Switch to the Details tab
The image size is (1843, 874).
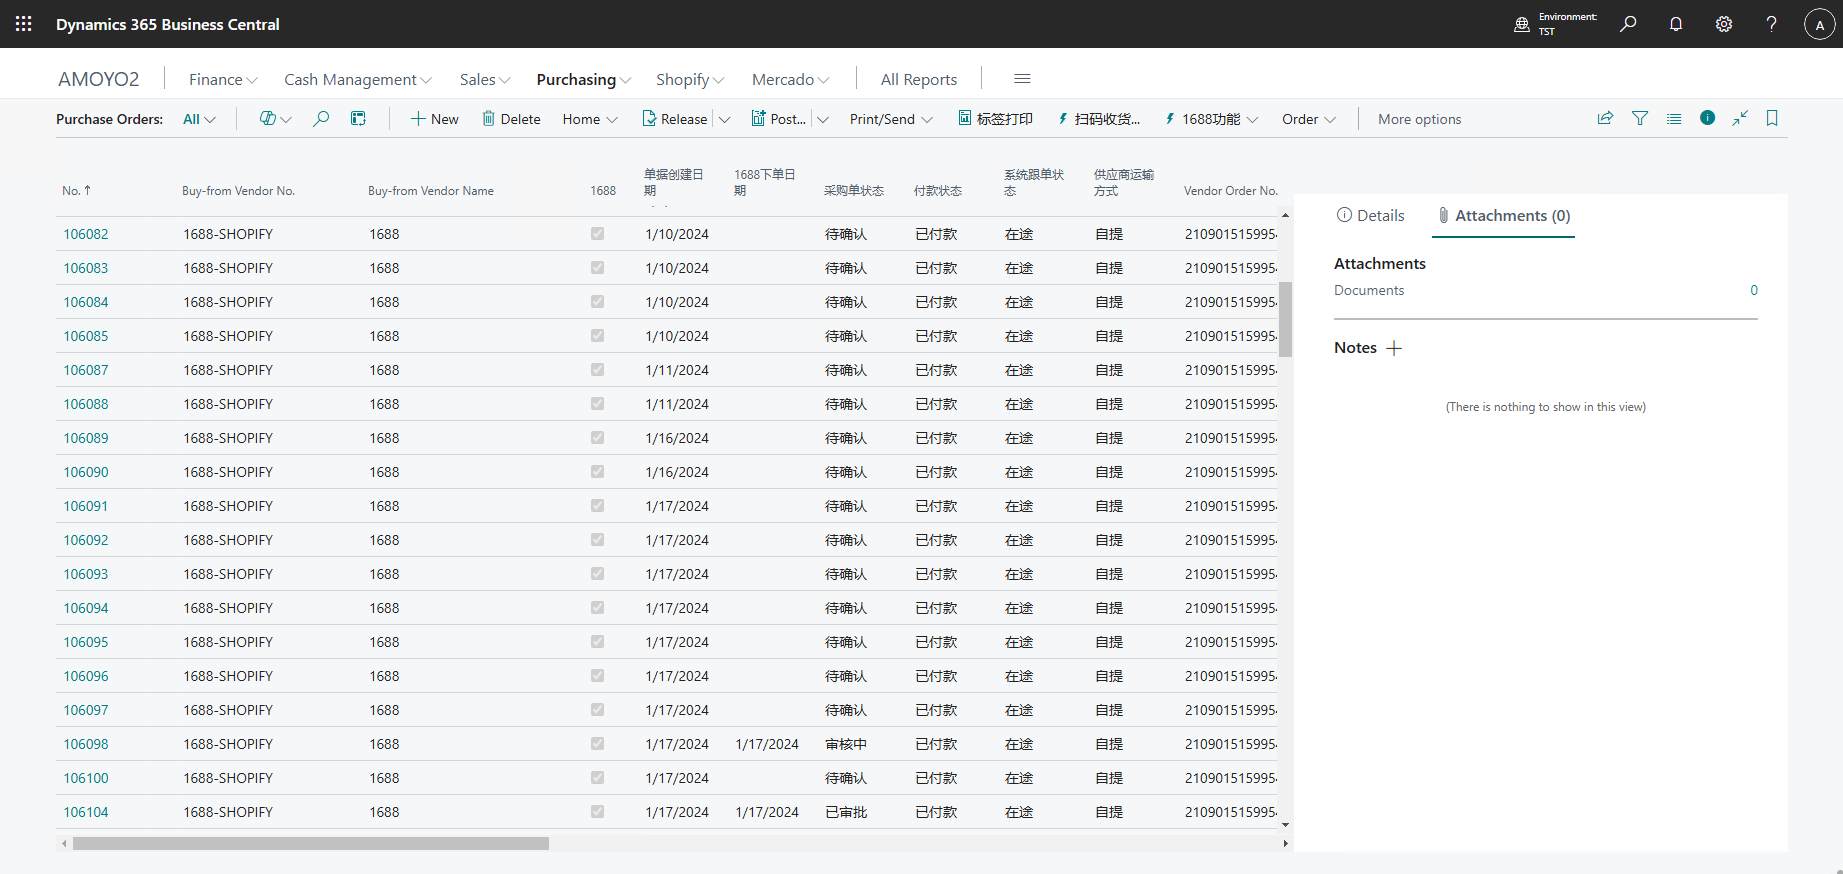coord(1371,216)
